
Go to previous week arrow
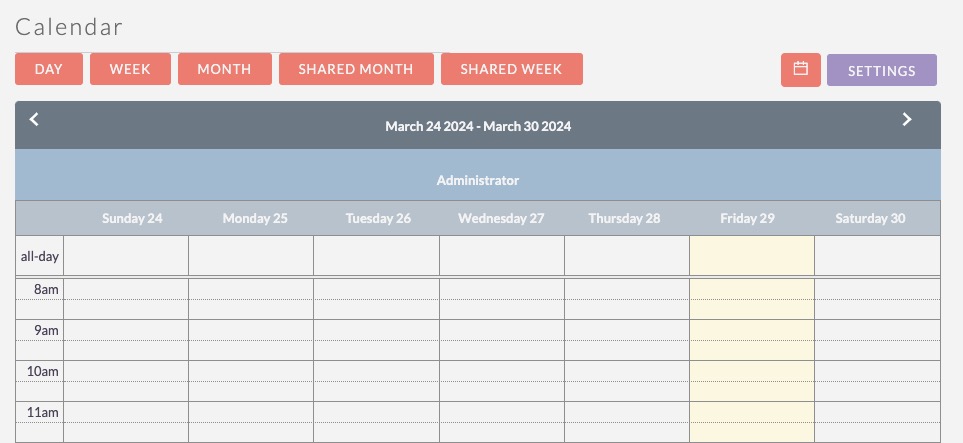point(34,120)
